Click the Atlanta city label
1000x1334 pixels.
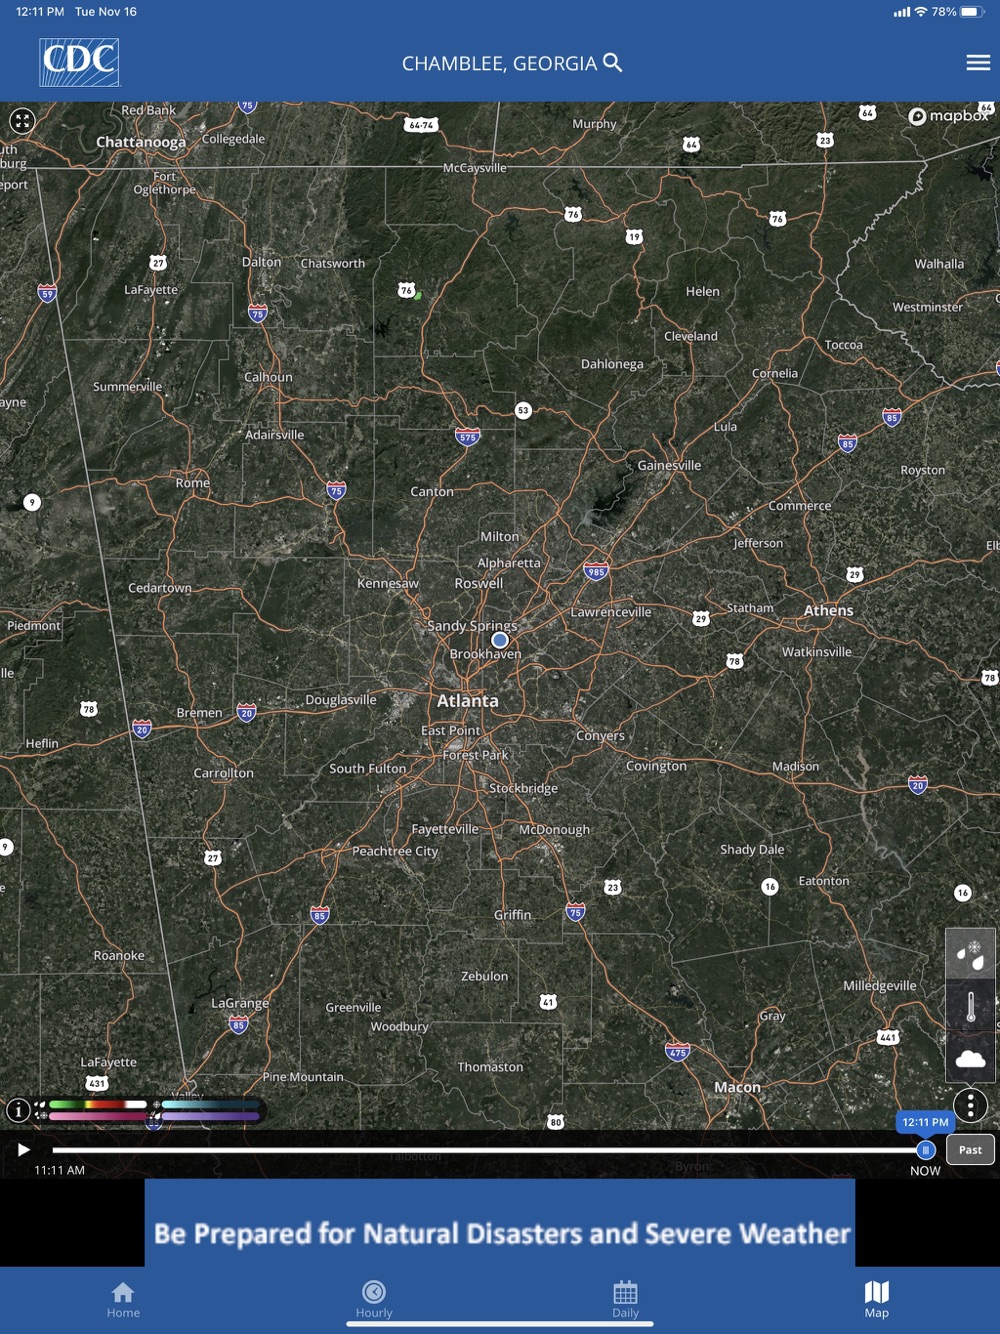467,701
